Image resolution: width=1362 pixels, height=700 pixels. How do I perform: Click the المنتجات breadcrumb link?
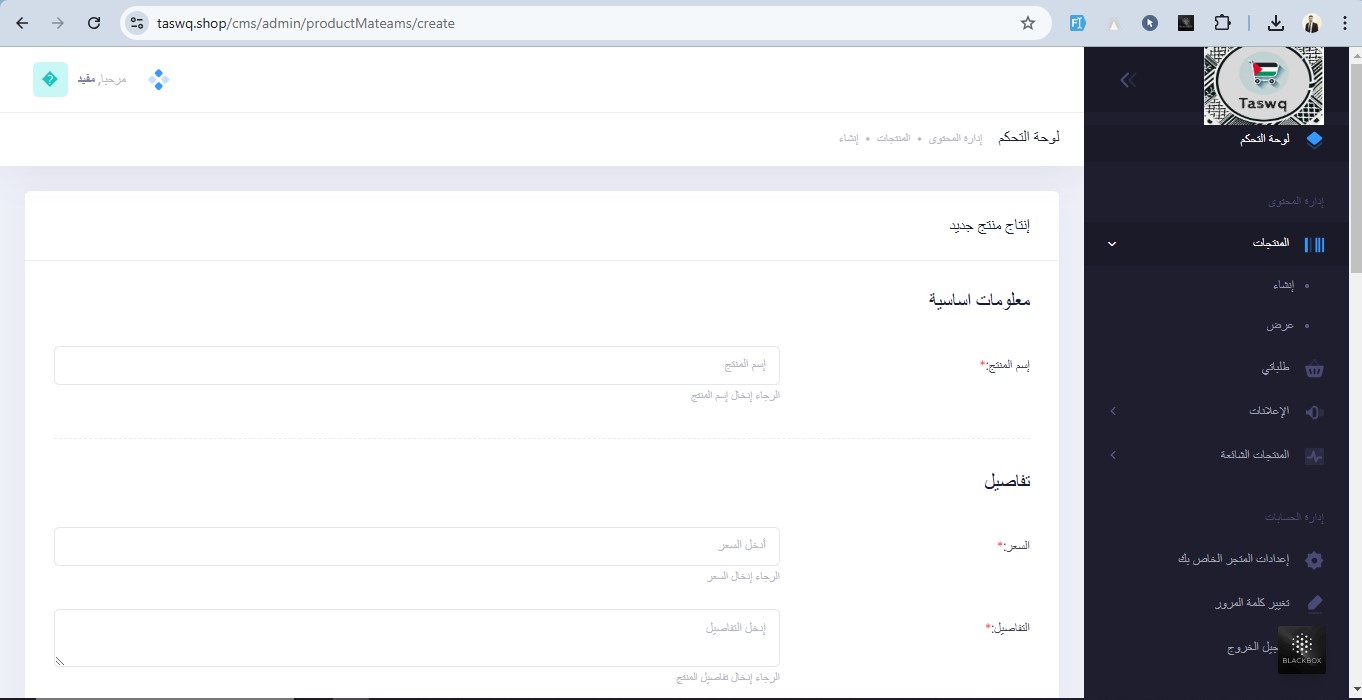click(x=893, y=138)
